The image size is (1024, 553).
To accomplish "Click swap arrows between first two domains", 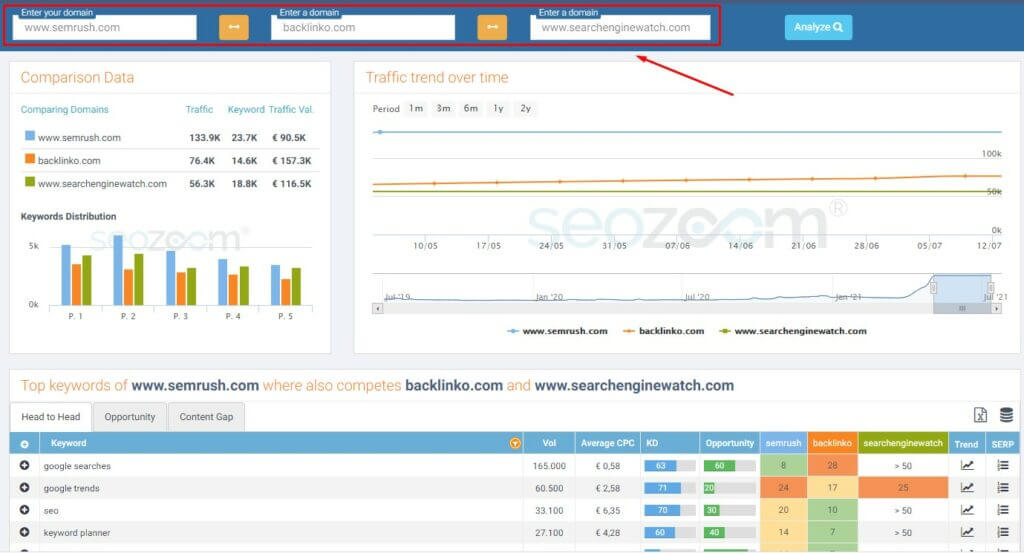I will tap(234, 28).
